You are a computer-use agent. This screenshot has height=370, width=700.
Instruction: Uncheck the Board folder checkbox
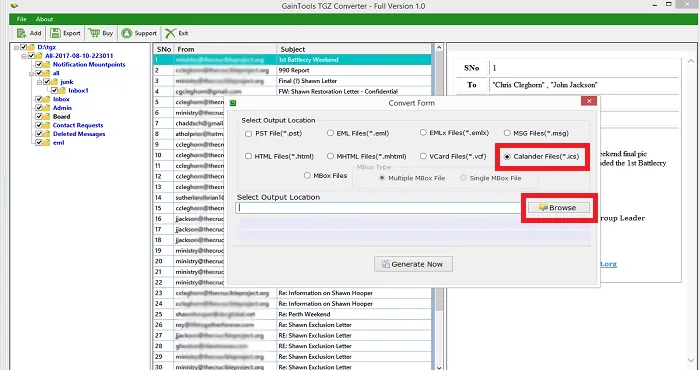click(x=39, y=116)
